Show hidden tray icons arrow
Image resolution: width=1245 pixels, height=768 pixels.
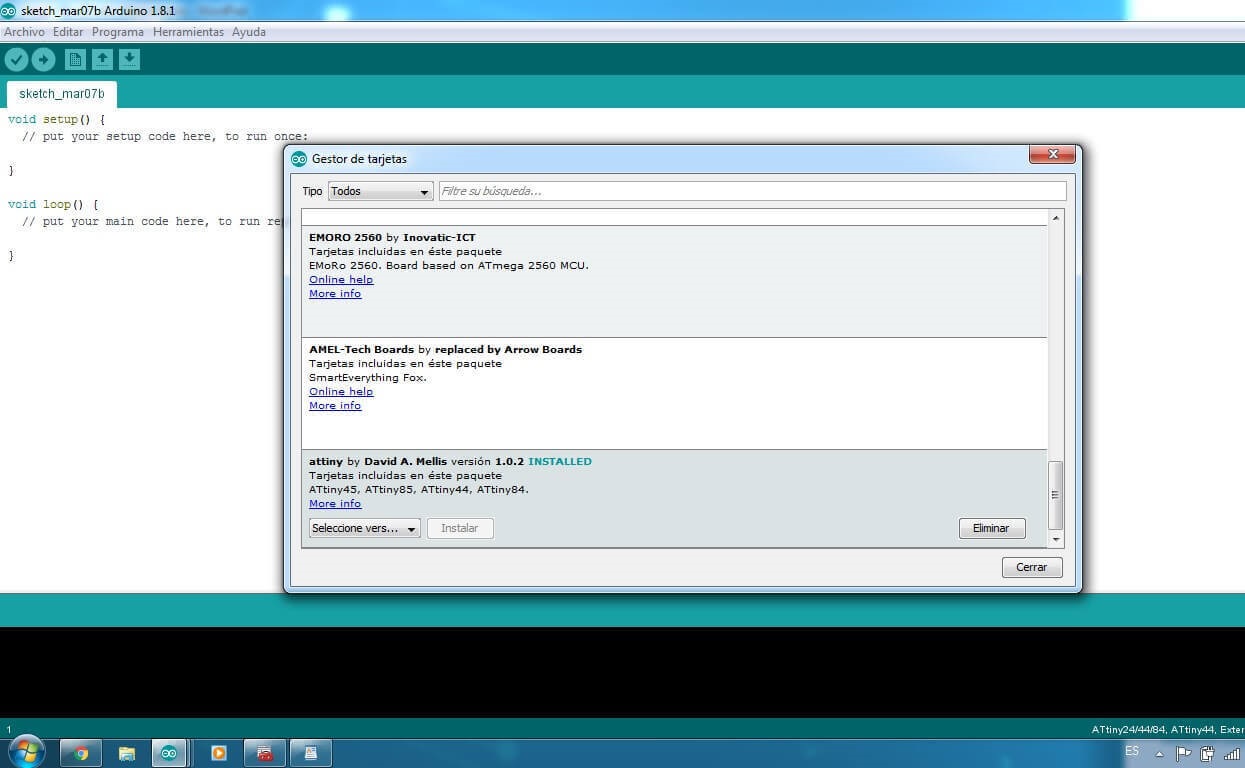pos(1160,754)
